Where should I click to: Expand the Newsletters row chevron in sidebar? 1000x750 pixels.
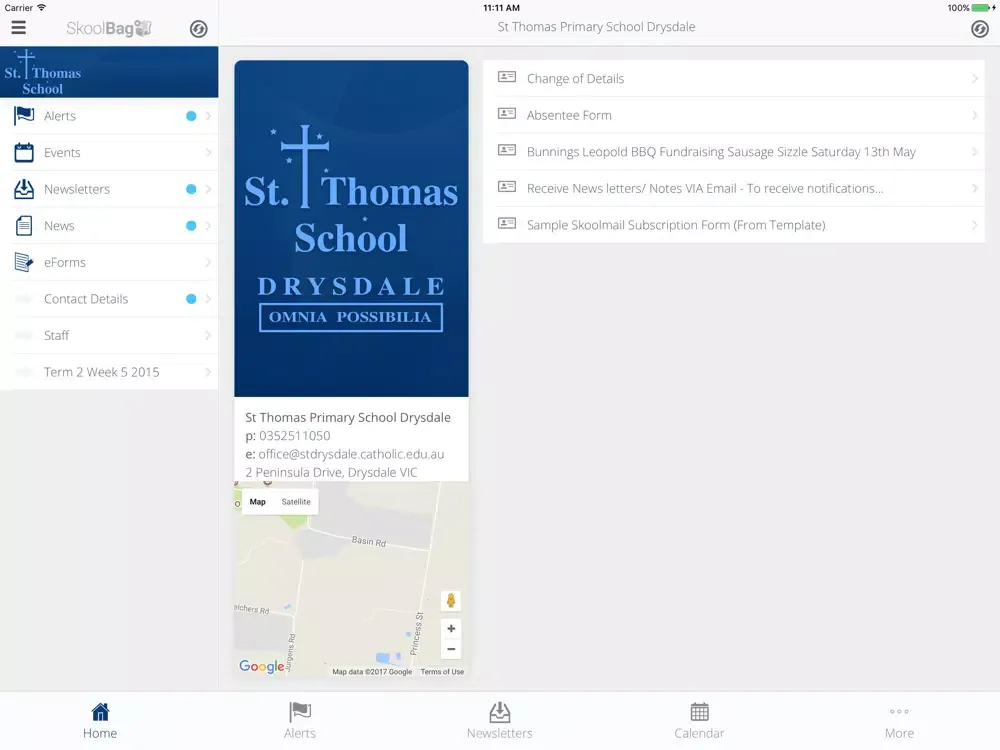(x=208, y=189)
